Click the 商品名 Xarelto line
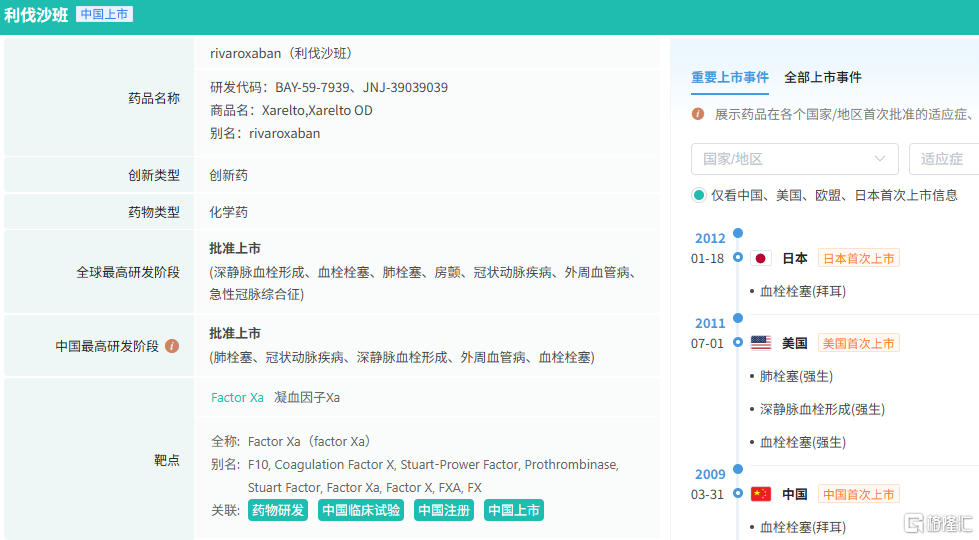 pos(291,110)
